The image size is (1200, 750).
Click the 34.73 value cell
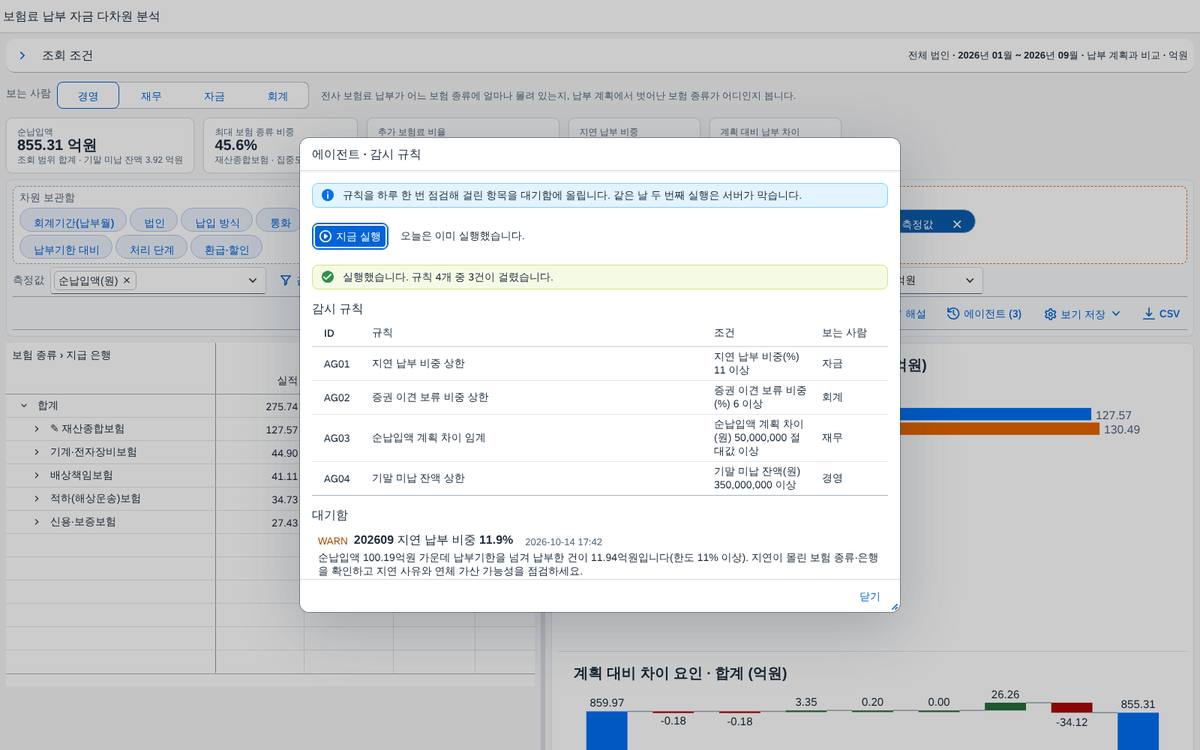coord(260,499)
